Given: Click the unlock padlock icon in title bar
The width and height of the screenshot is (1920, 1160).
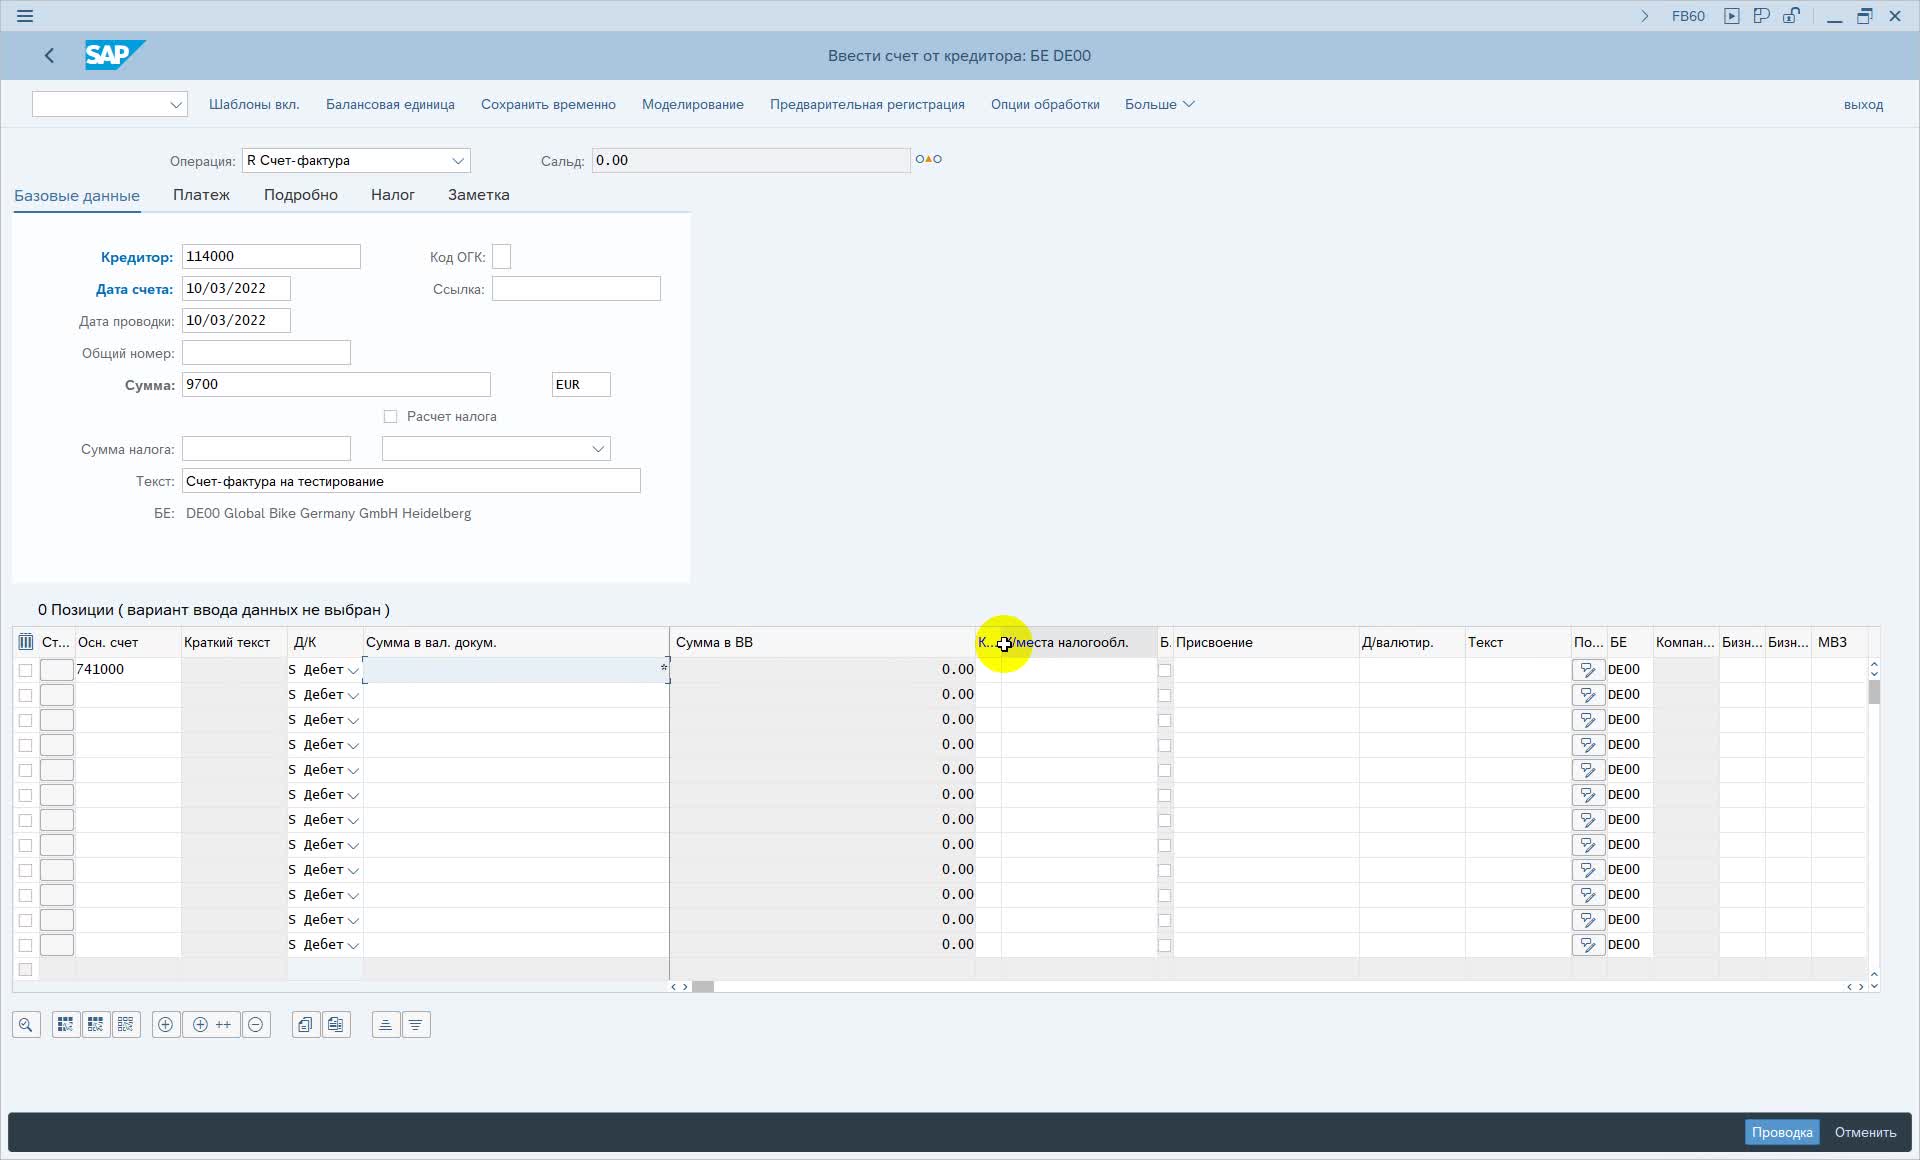Looking at the screenshot, I should [x=1792, y=16].
